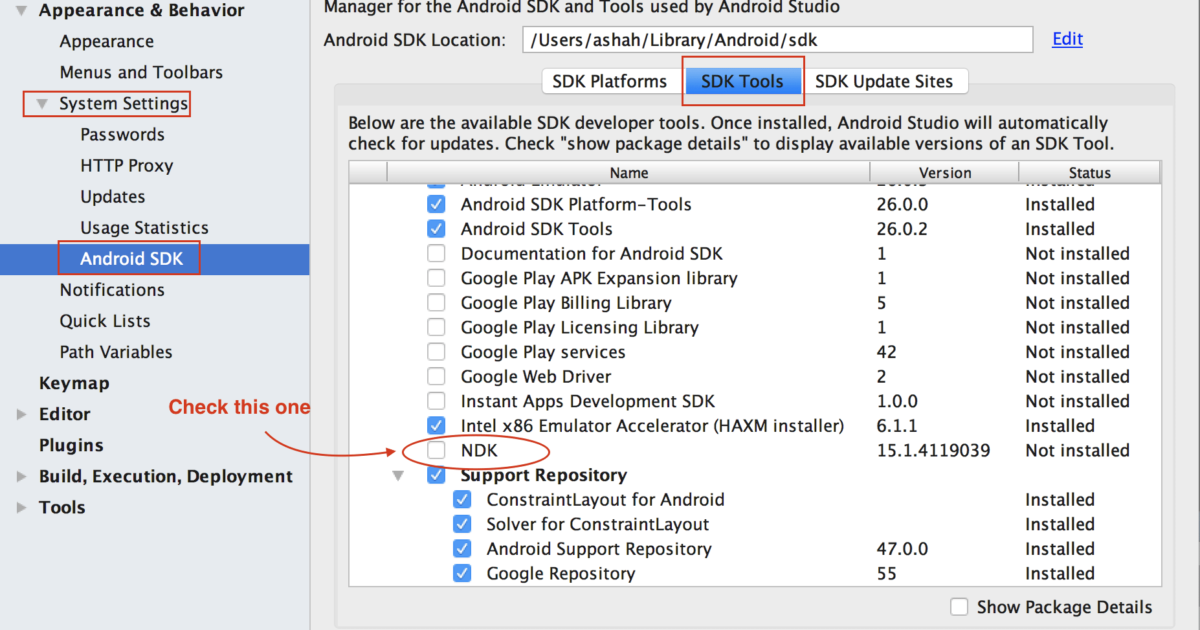The height and width of the screenshot is (630, 1200).
Task: Click Google Web Driver Not installed status
Action: tap(1077, 377)
